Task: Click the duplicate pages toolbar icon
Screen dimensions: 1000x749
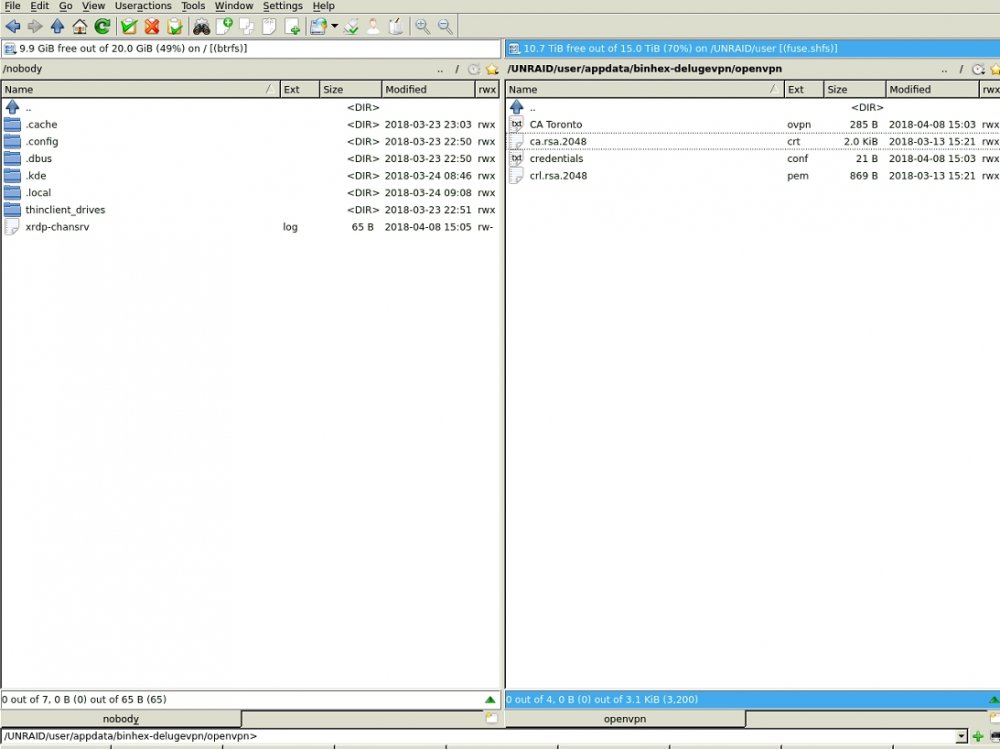Action: tap(246, 26)
